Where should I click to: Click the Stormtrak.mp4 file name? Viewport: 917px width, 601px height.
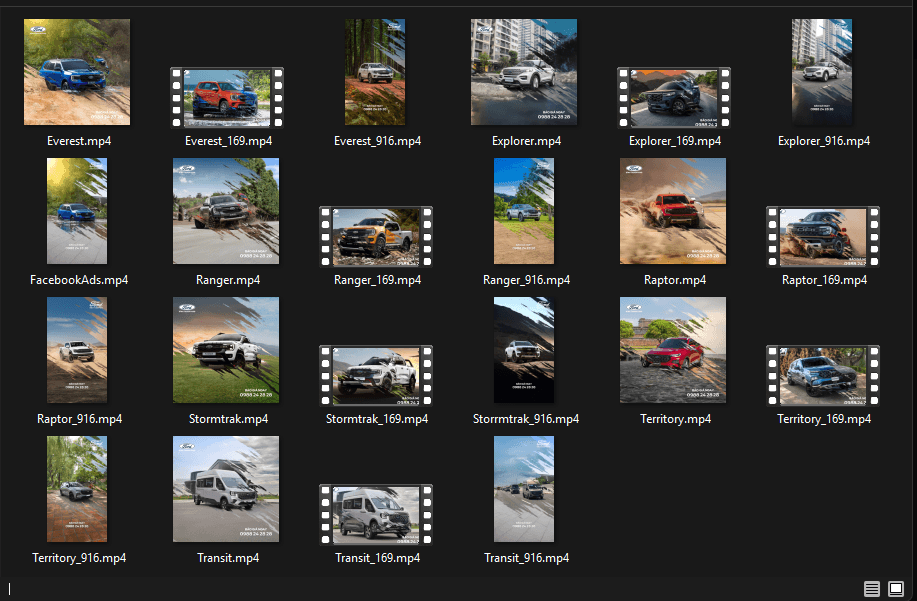click(x=228, y=419)
